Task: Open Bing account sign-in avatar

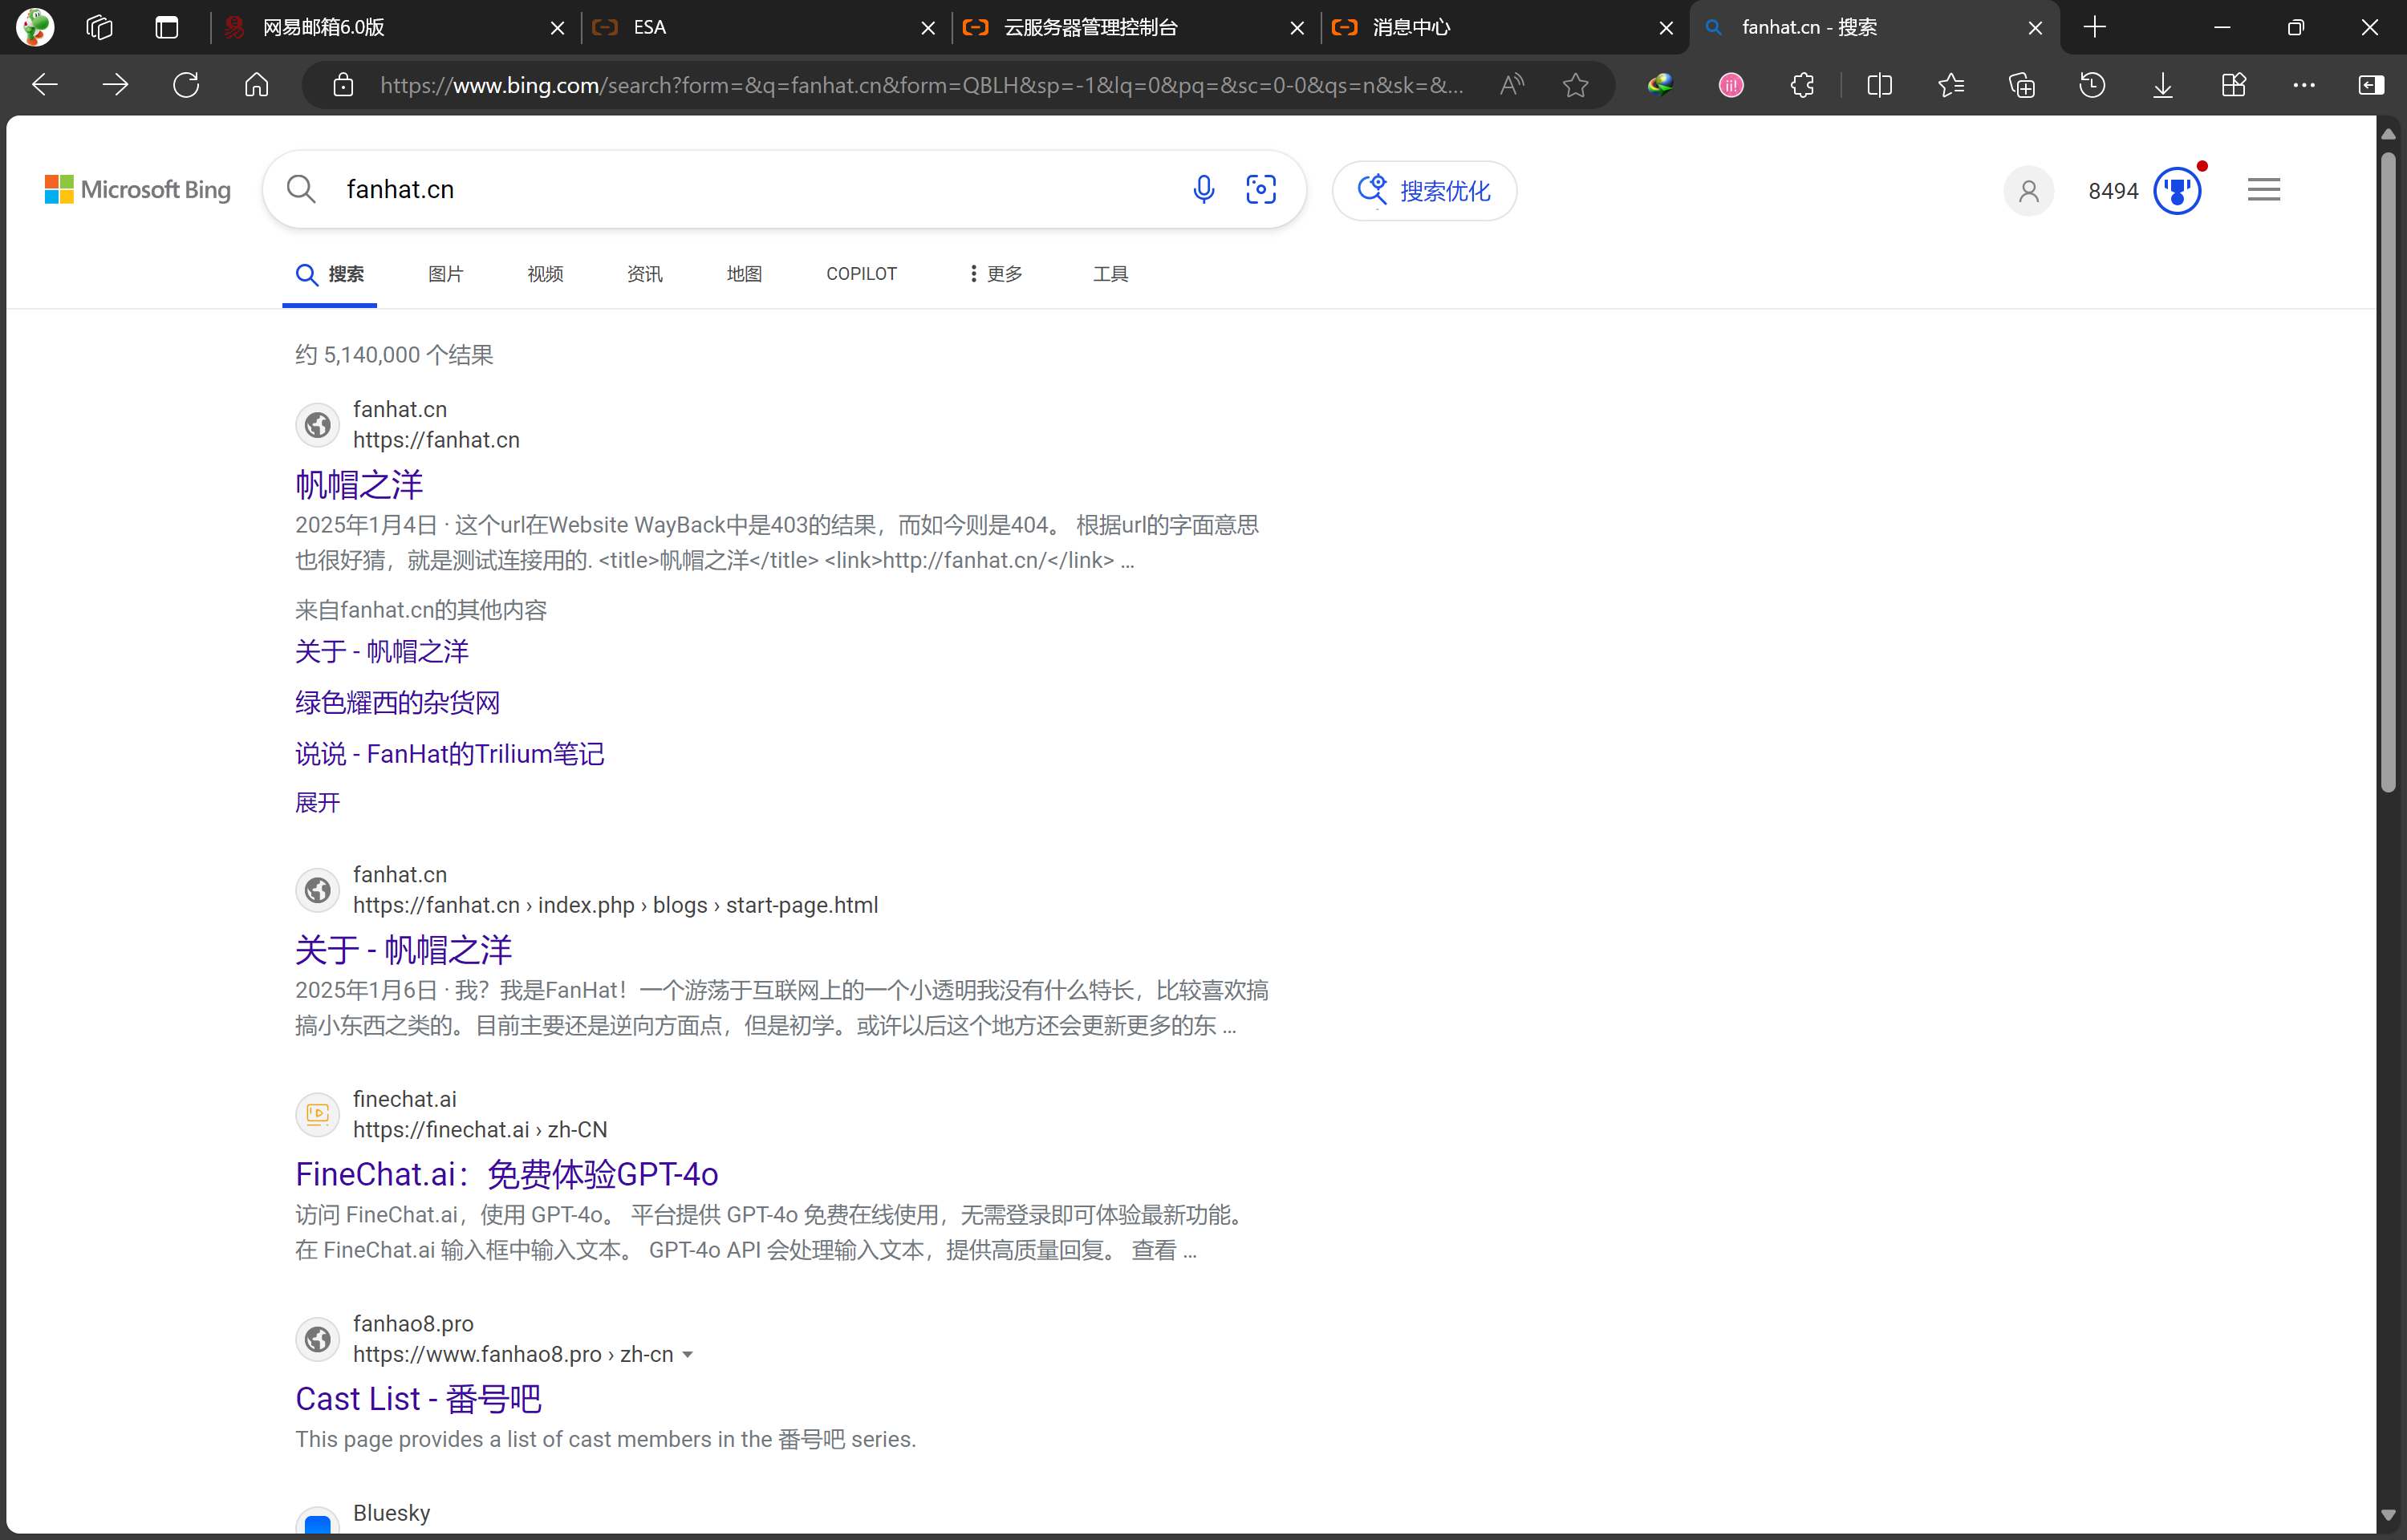Action: 2028,190
